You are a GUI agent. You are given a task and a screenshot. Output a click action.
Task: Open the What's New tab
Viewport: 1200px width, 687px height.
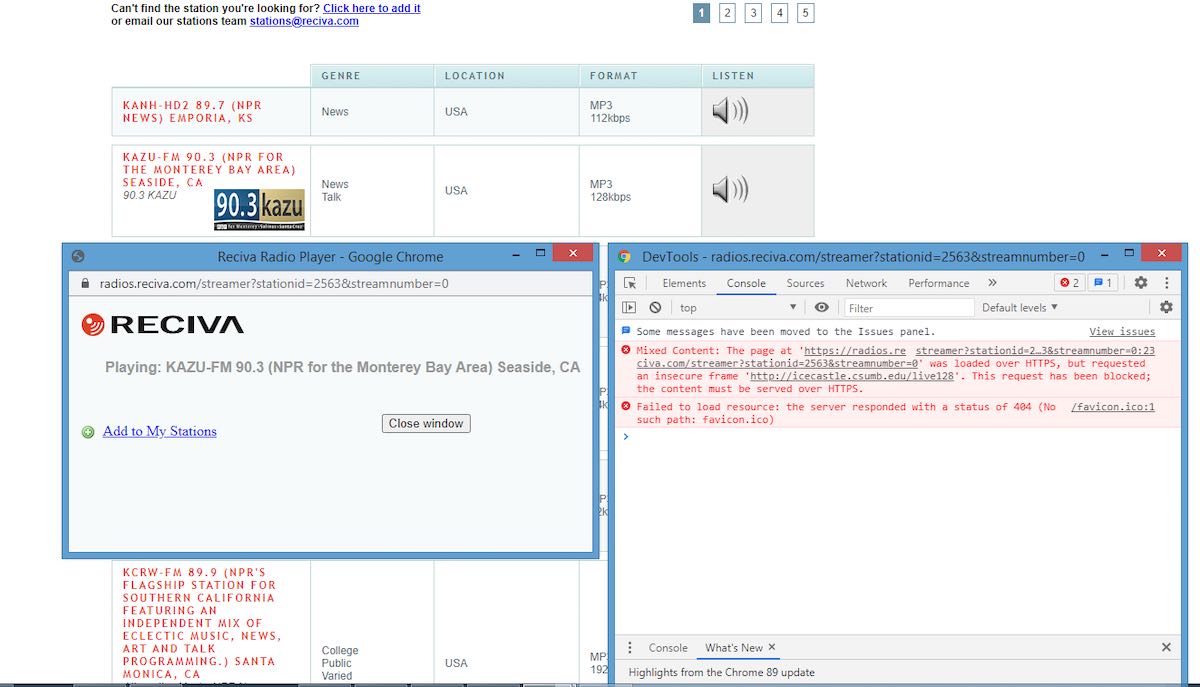732,647
